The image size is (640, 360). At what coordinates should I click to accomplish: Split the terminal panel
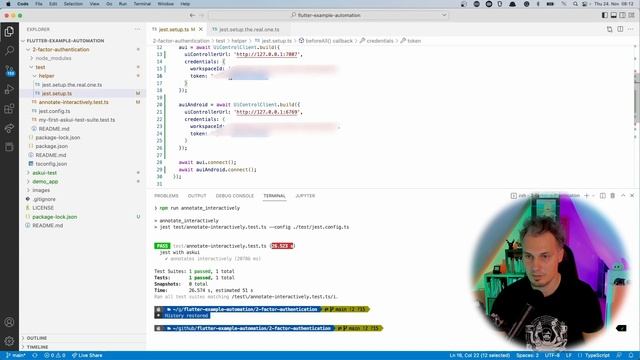point(602,196)
